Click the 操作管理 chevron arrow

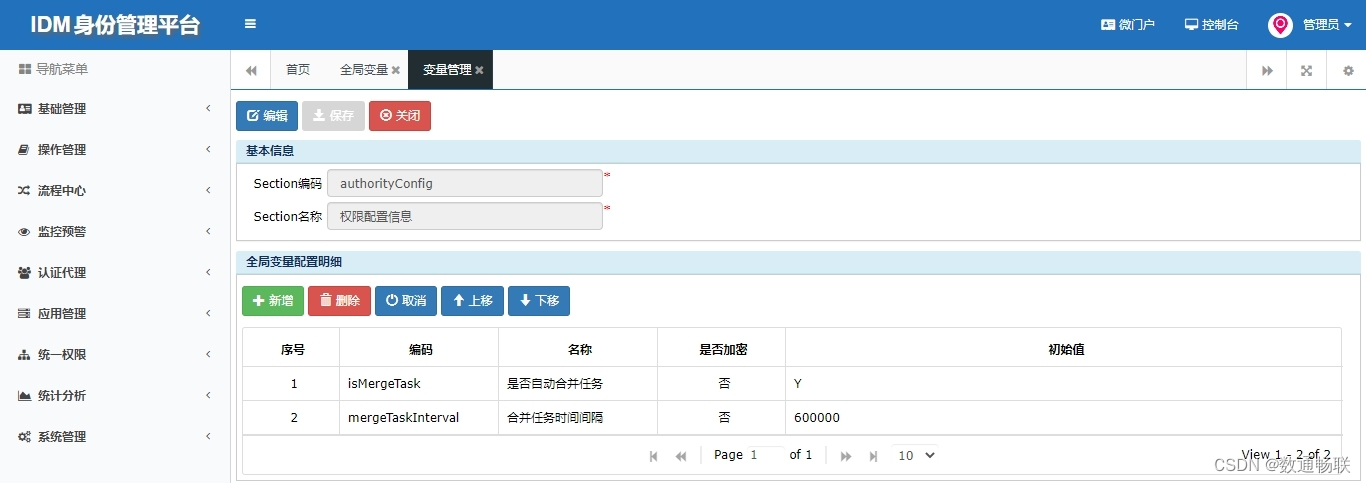pos(208,149)
